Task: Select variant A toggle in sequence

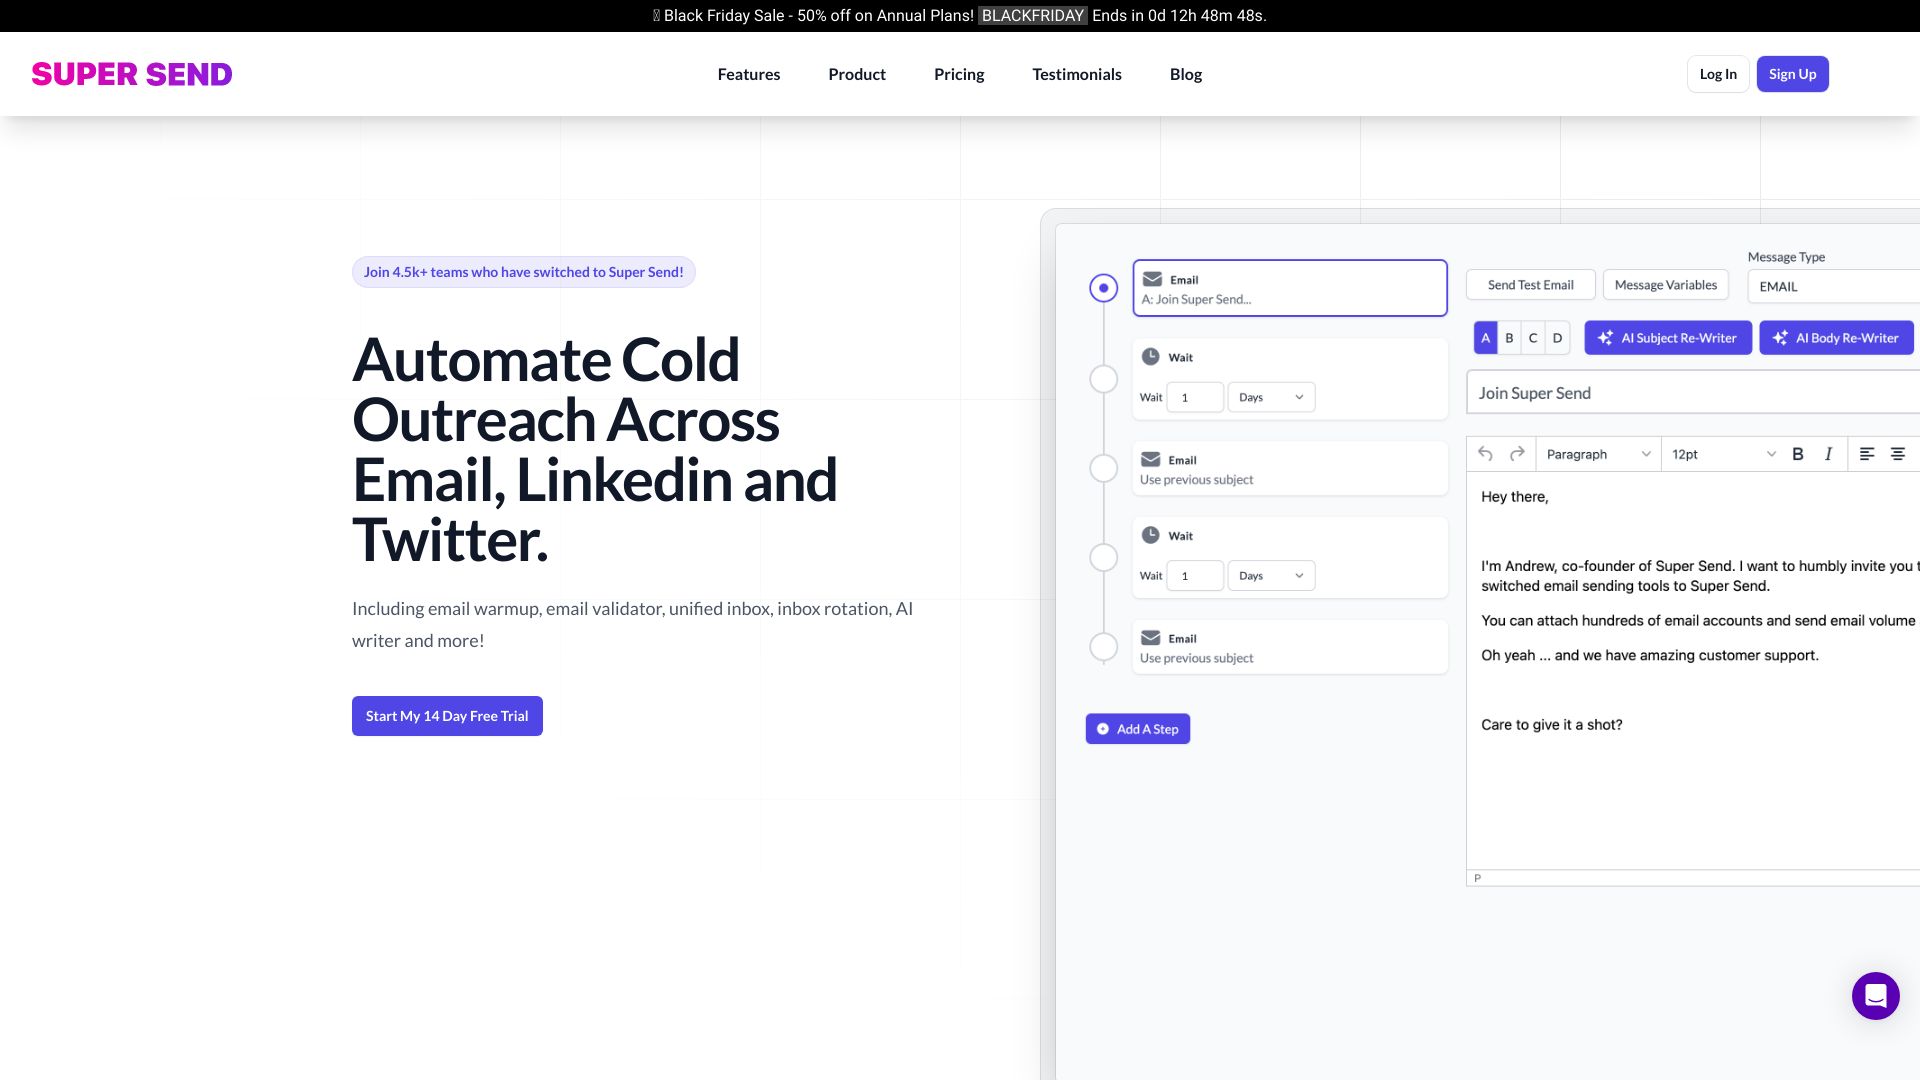Action: [x=1486, y=338]
